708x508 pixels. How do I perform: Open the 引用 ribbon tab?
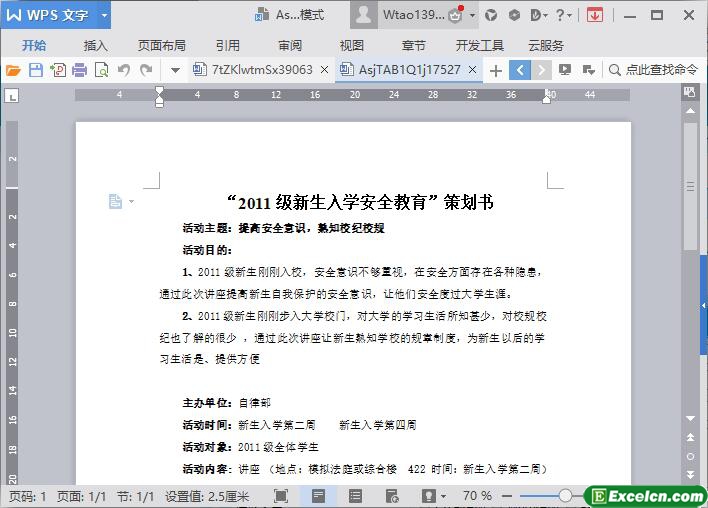[227, 46]
